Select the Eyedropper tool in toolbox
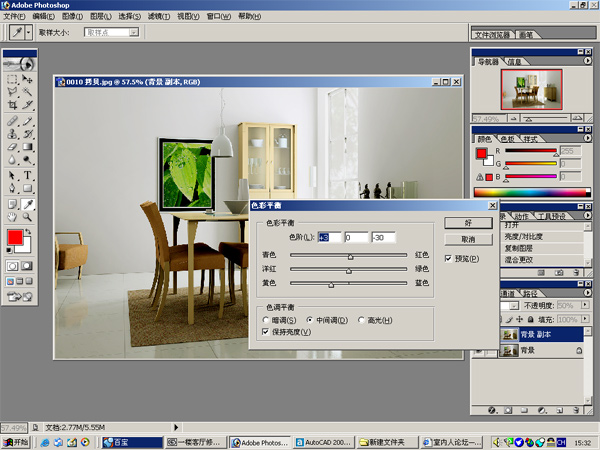 coord(27,204)
